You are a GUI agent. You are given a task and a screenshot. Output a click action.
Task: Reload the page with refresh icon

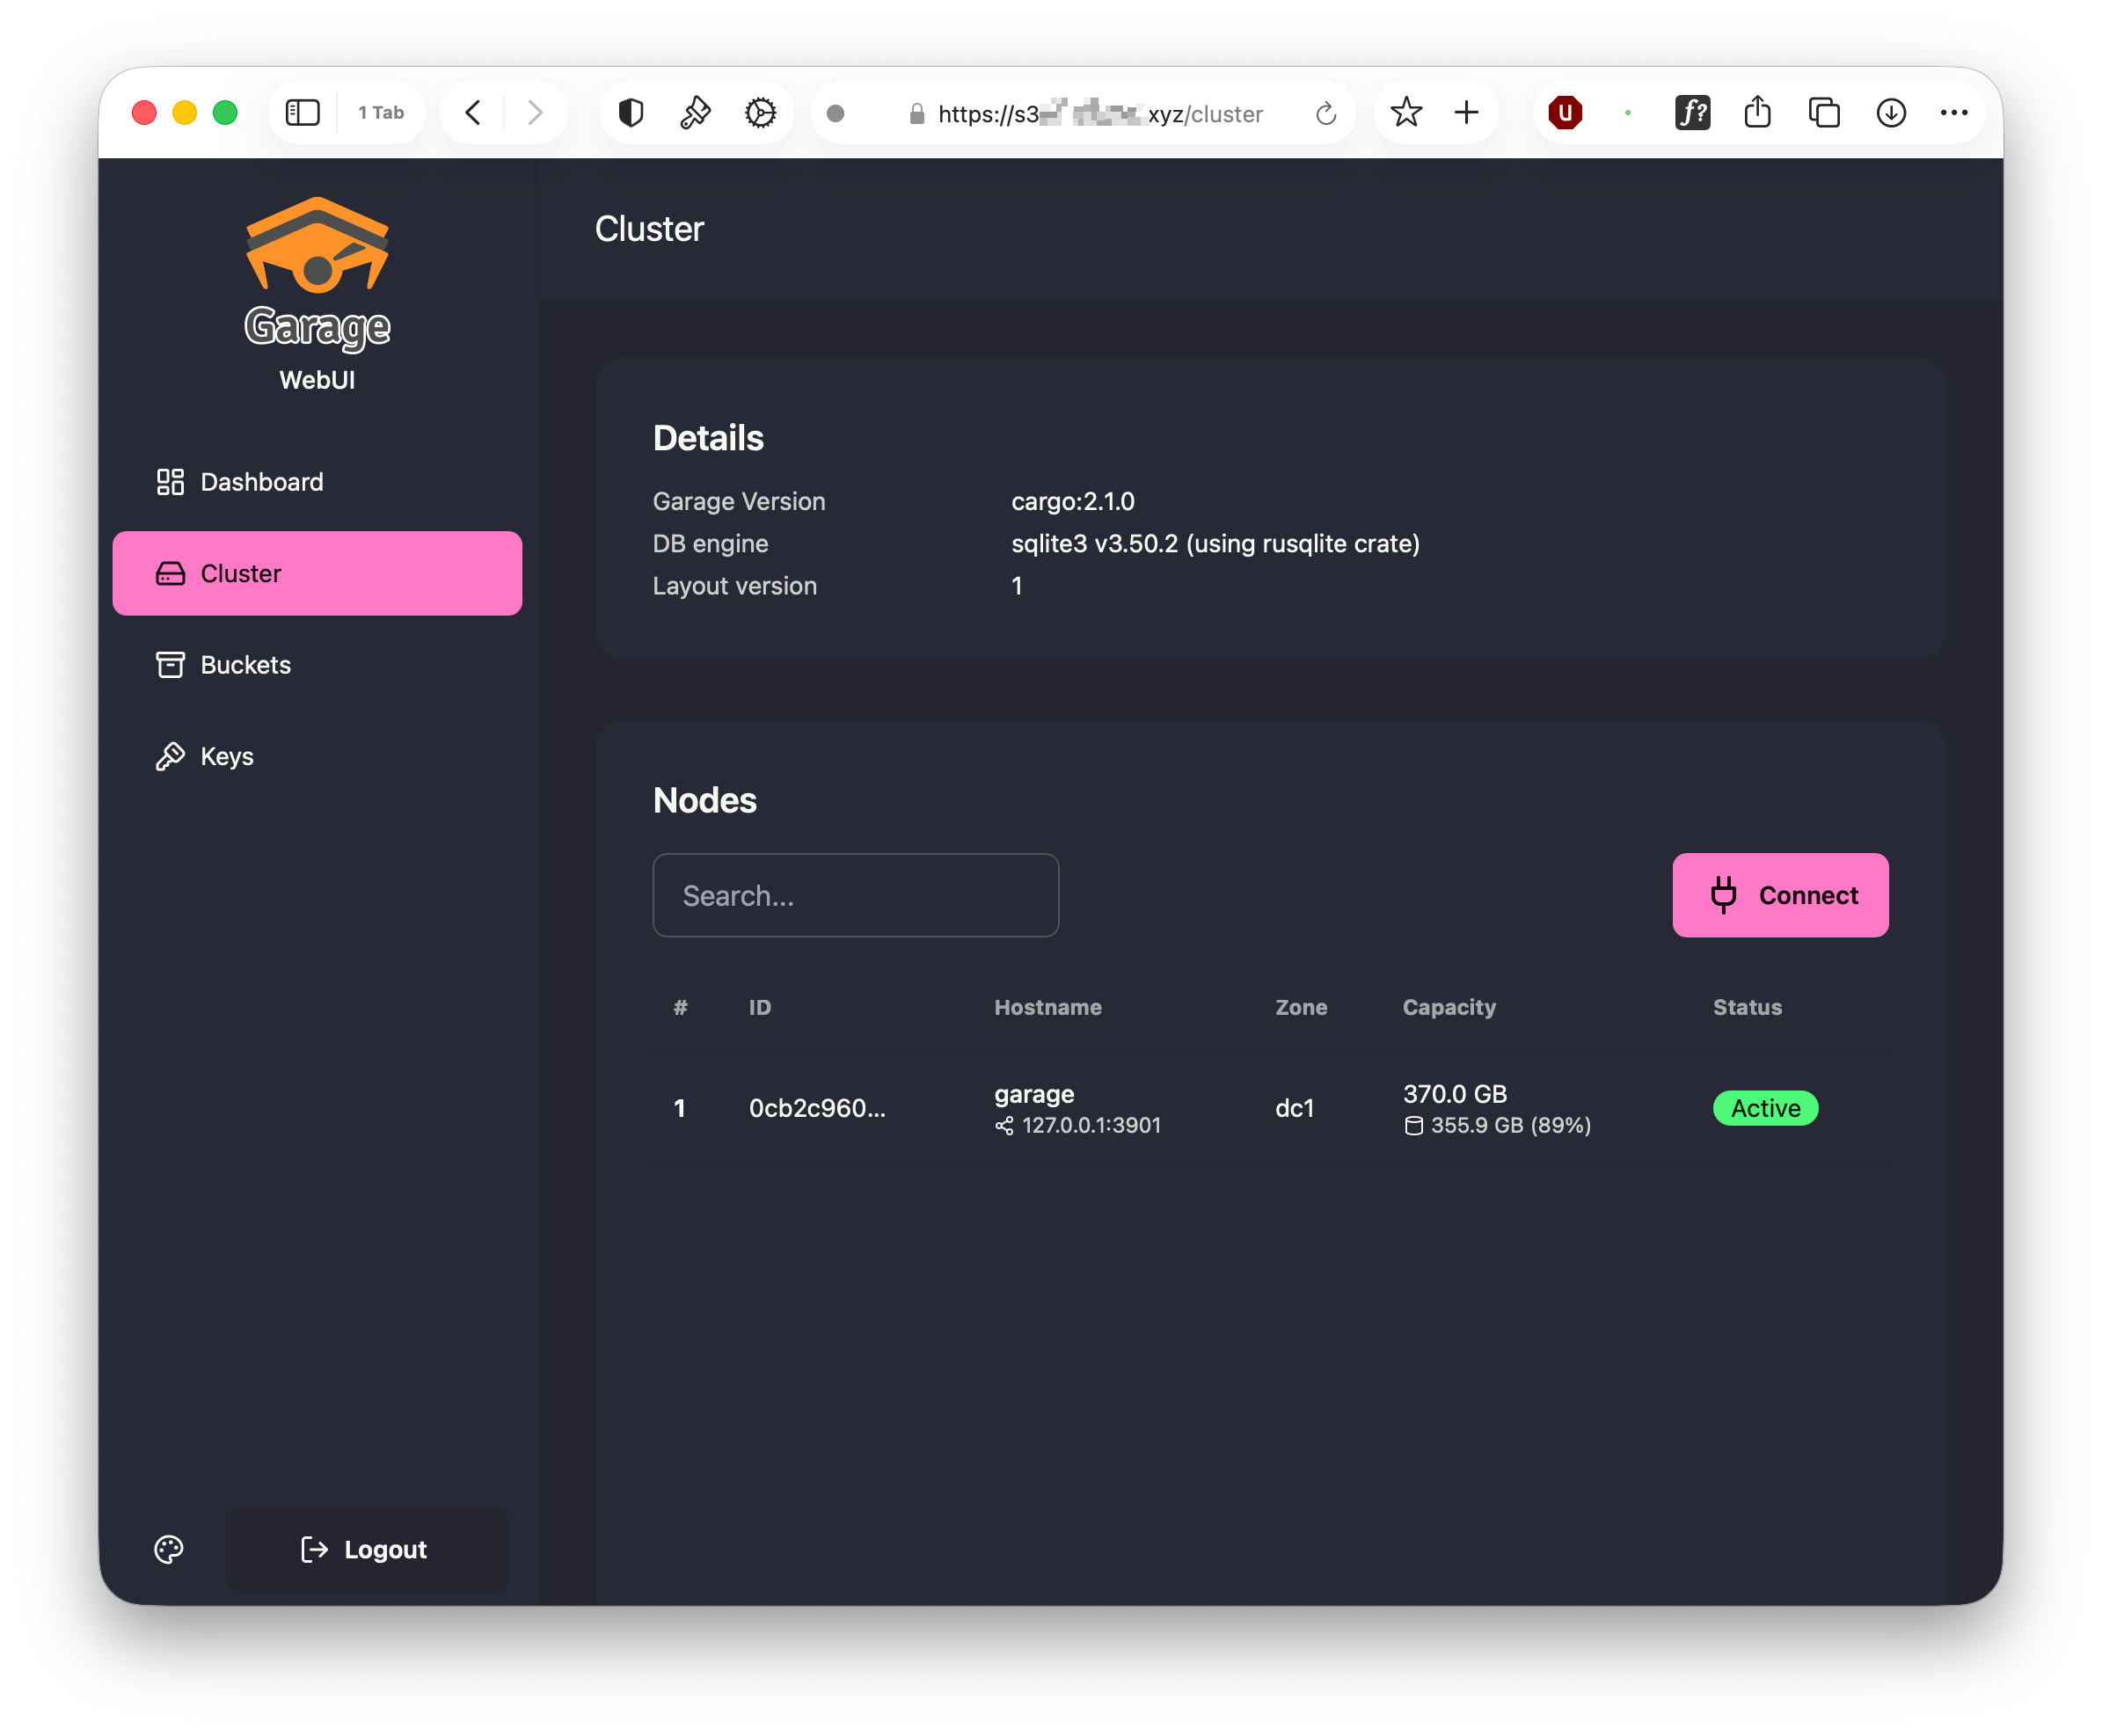coord(1326,114)
